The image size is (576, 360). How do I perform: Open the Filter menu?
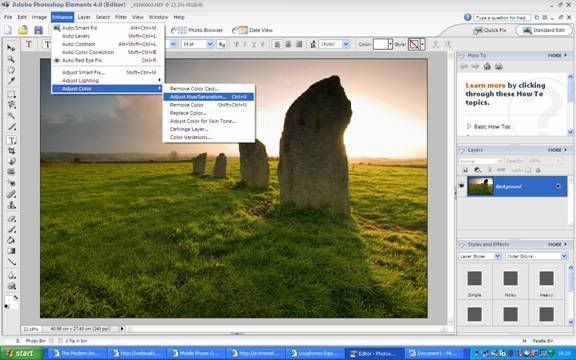click(120, 17)
